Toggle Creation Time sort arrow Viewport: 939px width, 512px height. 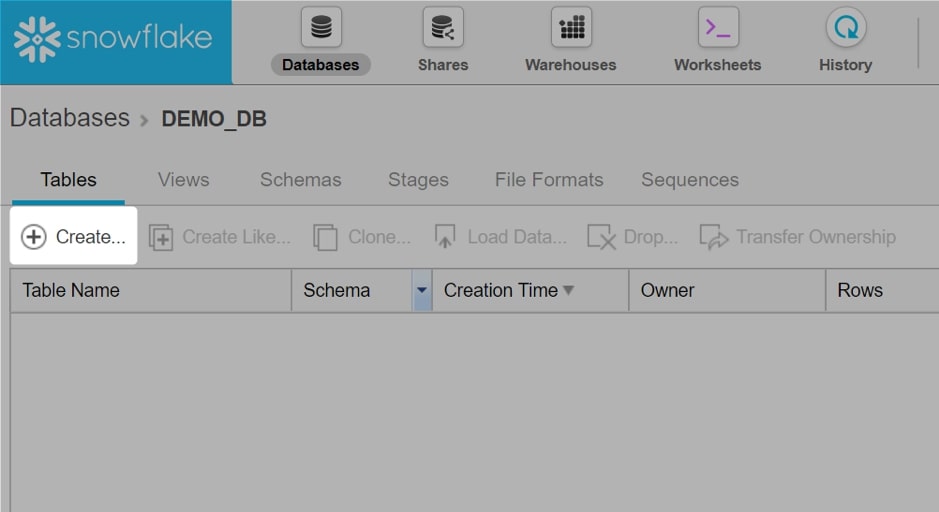point(568,290)
